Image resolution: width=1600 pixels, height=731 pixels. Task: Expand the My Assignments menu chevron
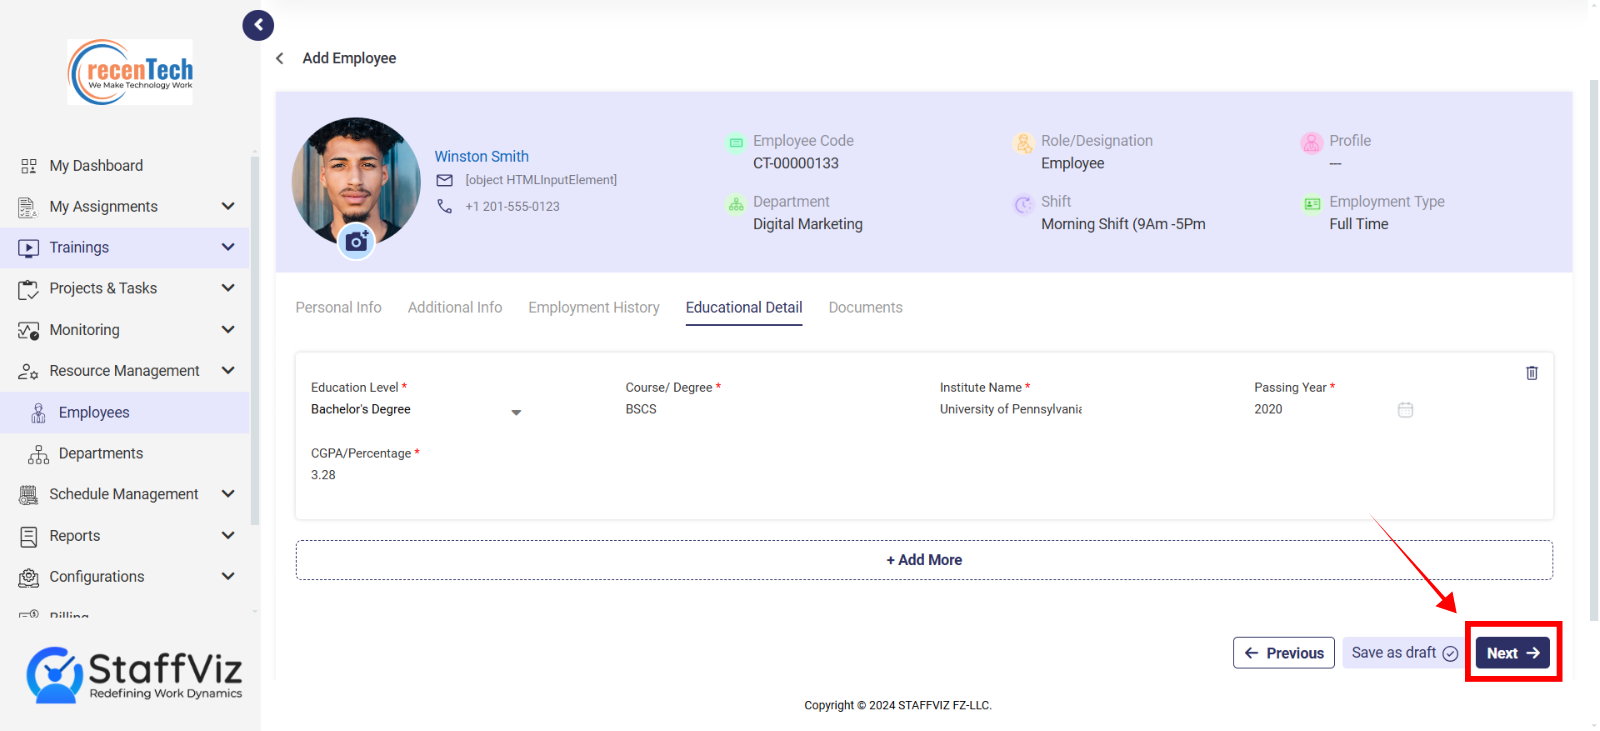click(x=228, y=206)
